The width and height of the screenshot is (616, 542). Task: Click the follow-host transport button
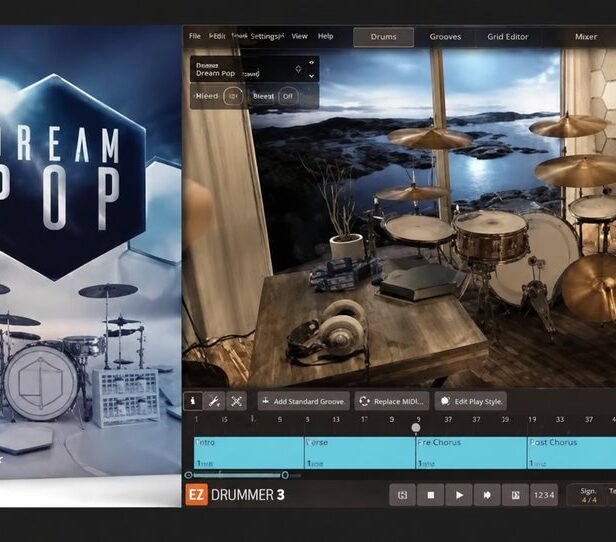(515, 495)
